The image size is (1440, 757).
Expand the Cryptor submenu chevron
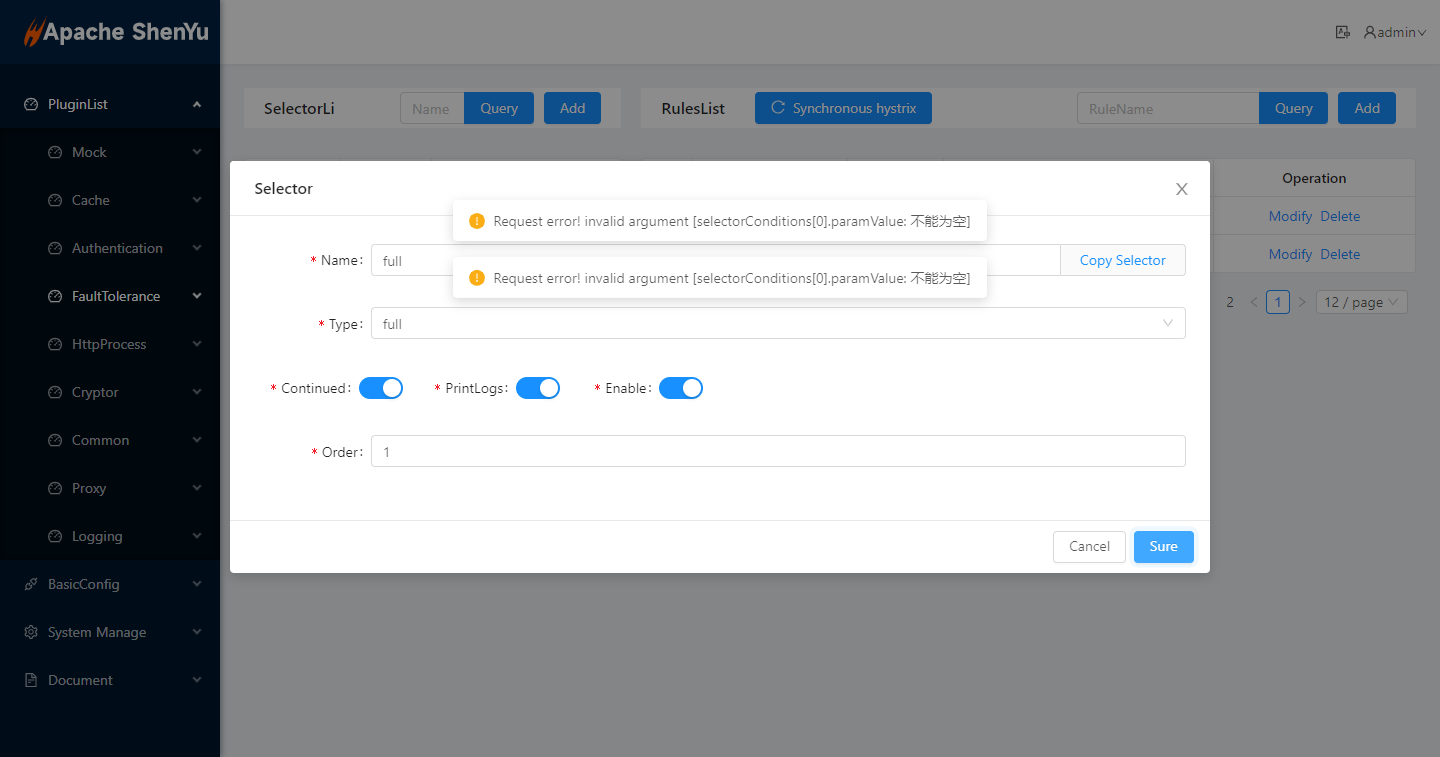[x=197, y=392]
